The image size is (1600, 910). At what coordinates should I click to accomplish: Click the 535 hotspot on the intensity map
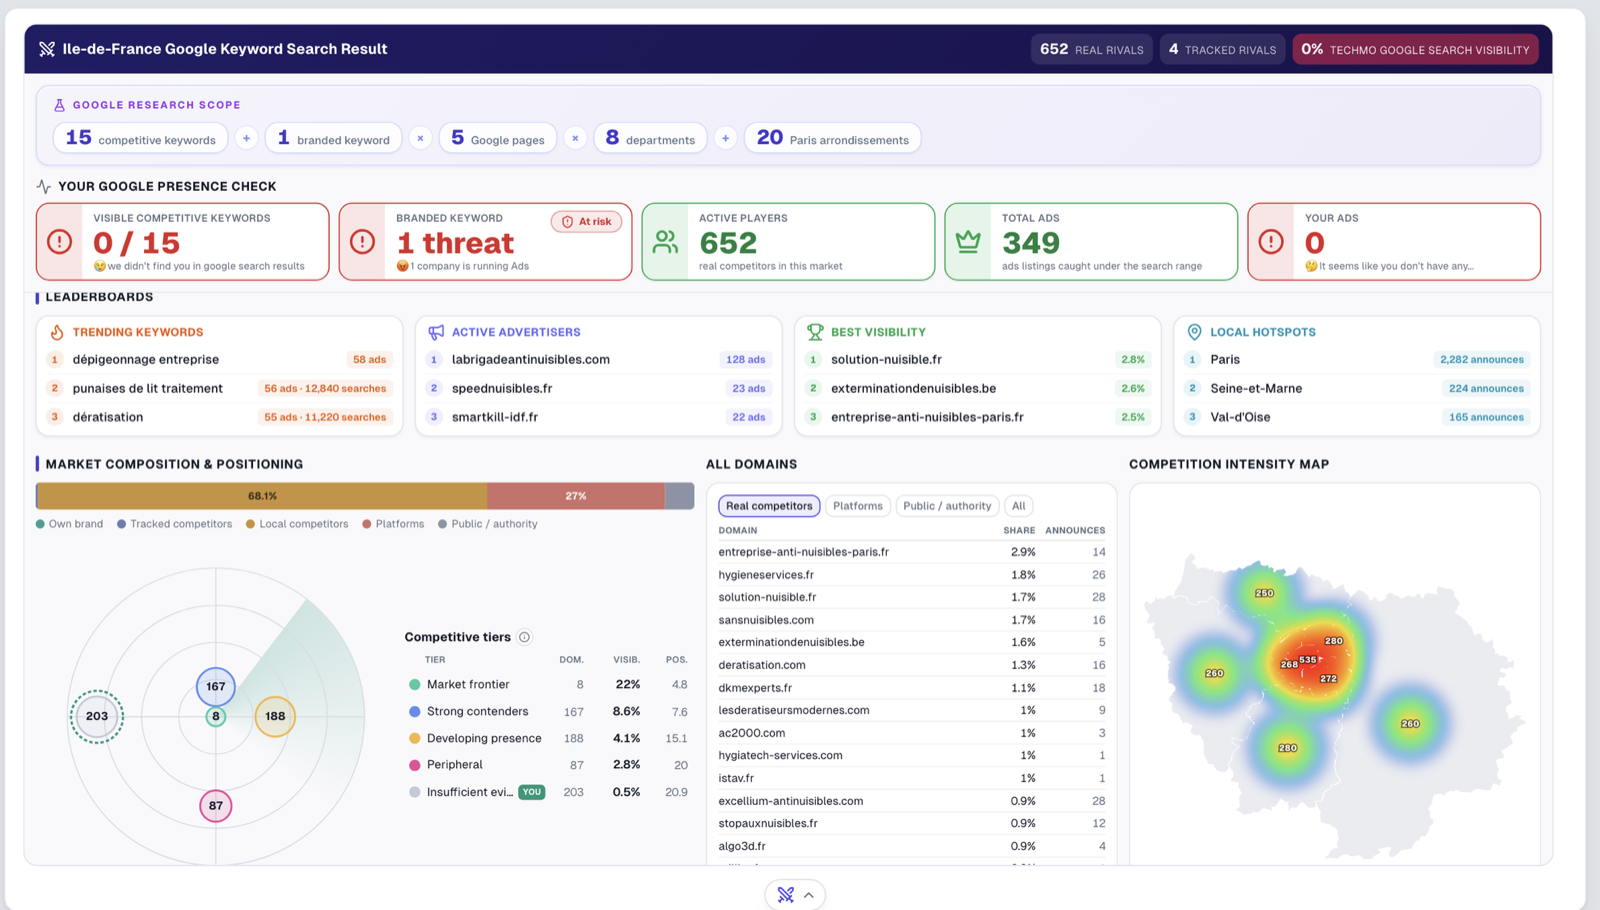pyautogui.click(x=1308, y=660)
